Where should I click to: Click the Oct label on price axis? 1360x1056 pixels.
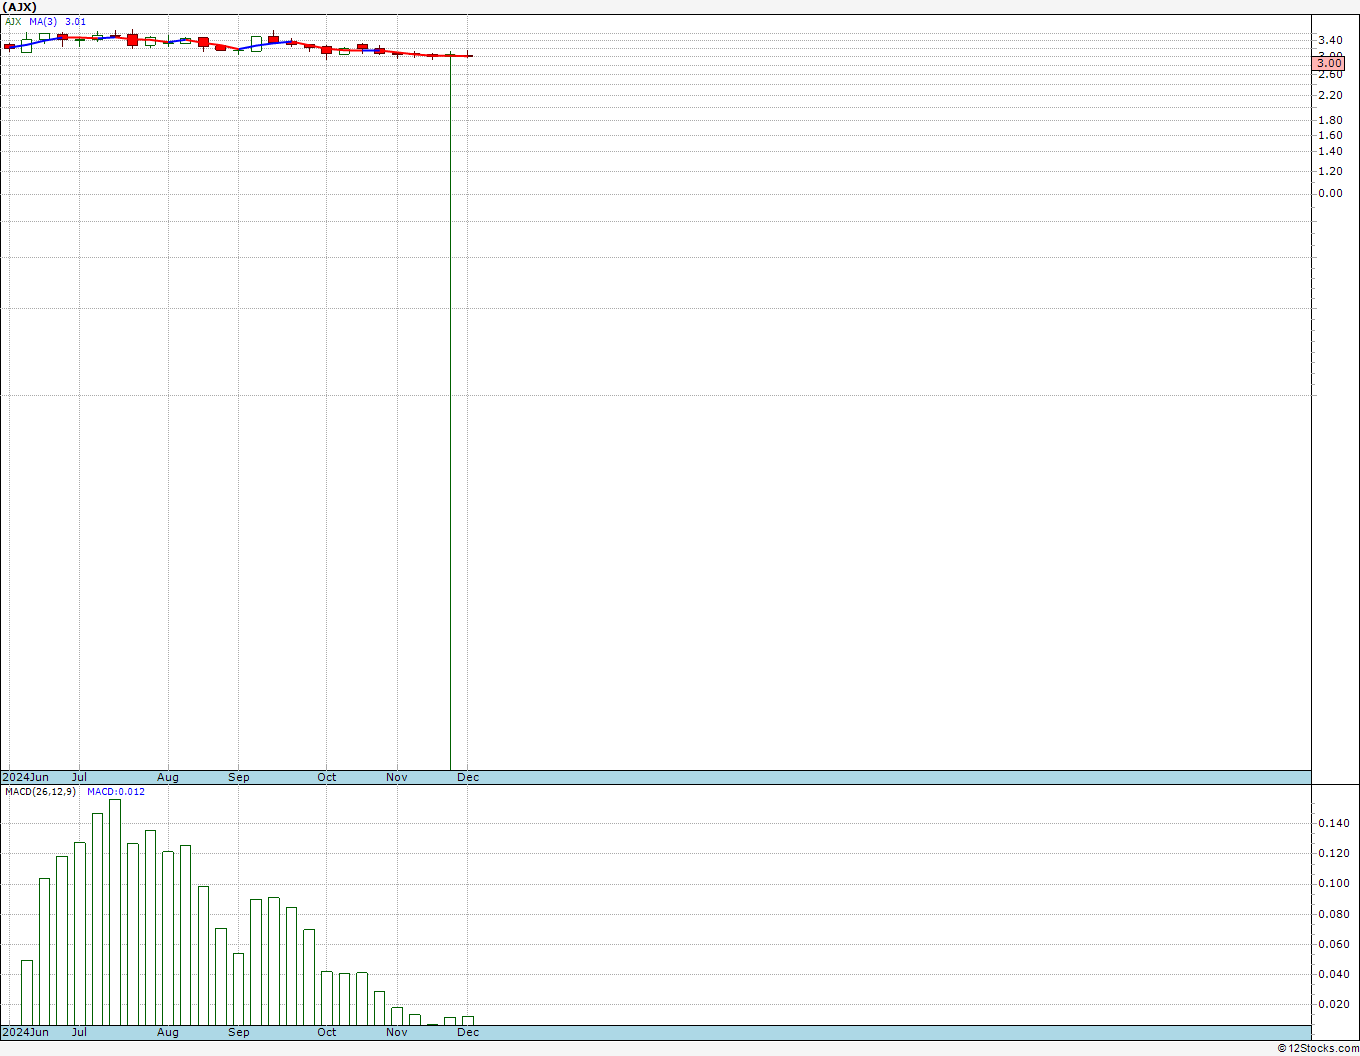point(327,777)
